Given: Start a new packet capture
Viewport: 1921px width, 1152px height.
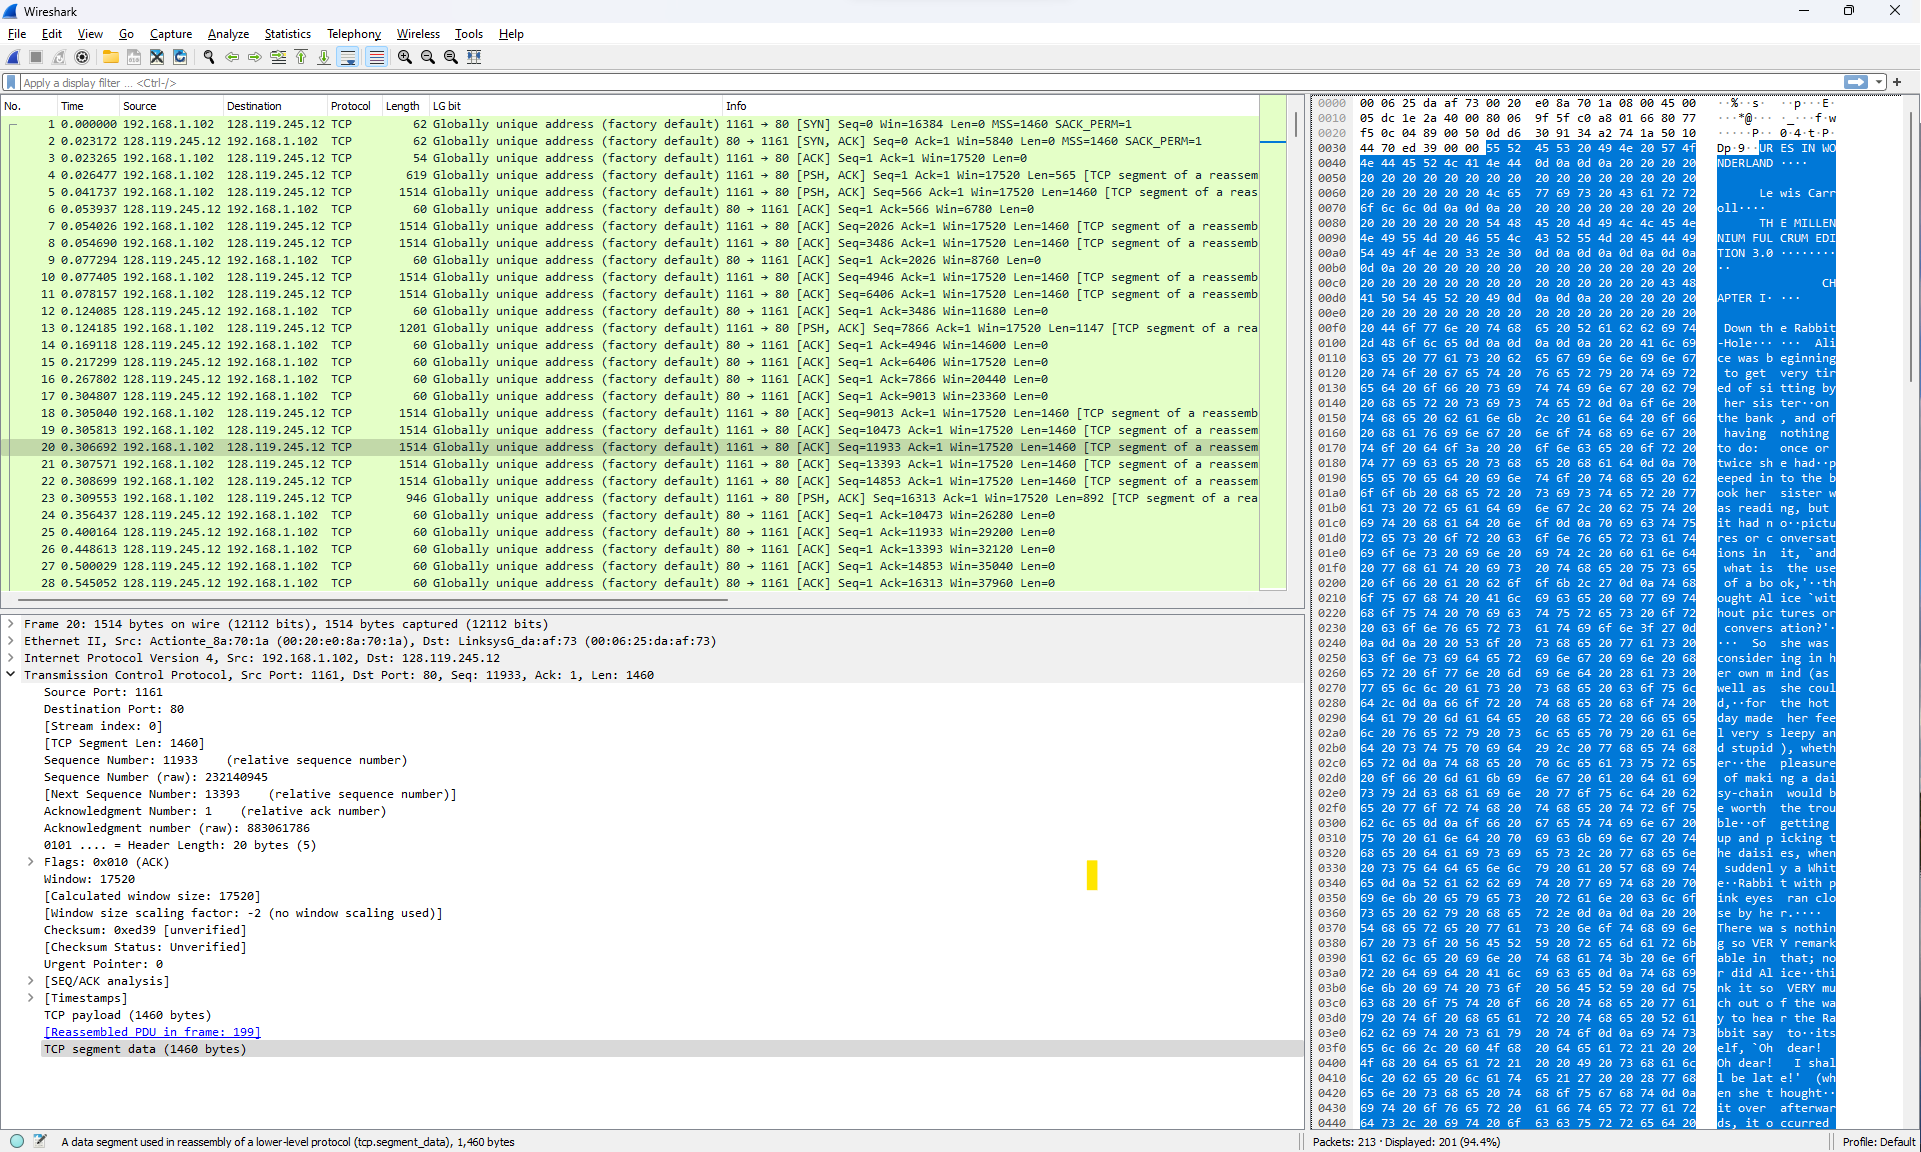Looking at the screenshot, I should tap(13, 57).
